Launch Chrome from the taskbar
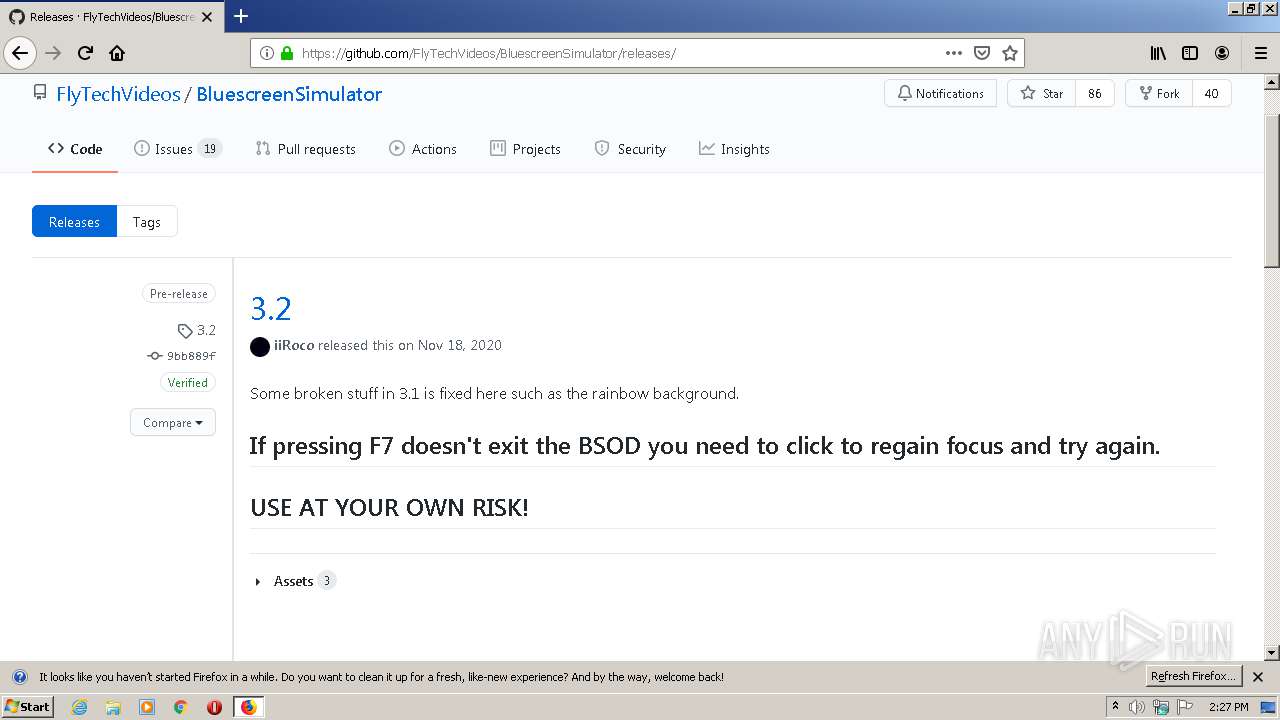Screen dimensions: 1280x720 181,707
